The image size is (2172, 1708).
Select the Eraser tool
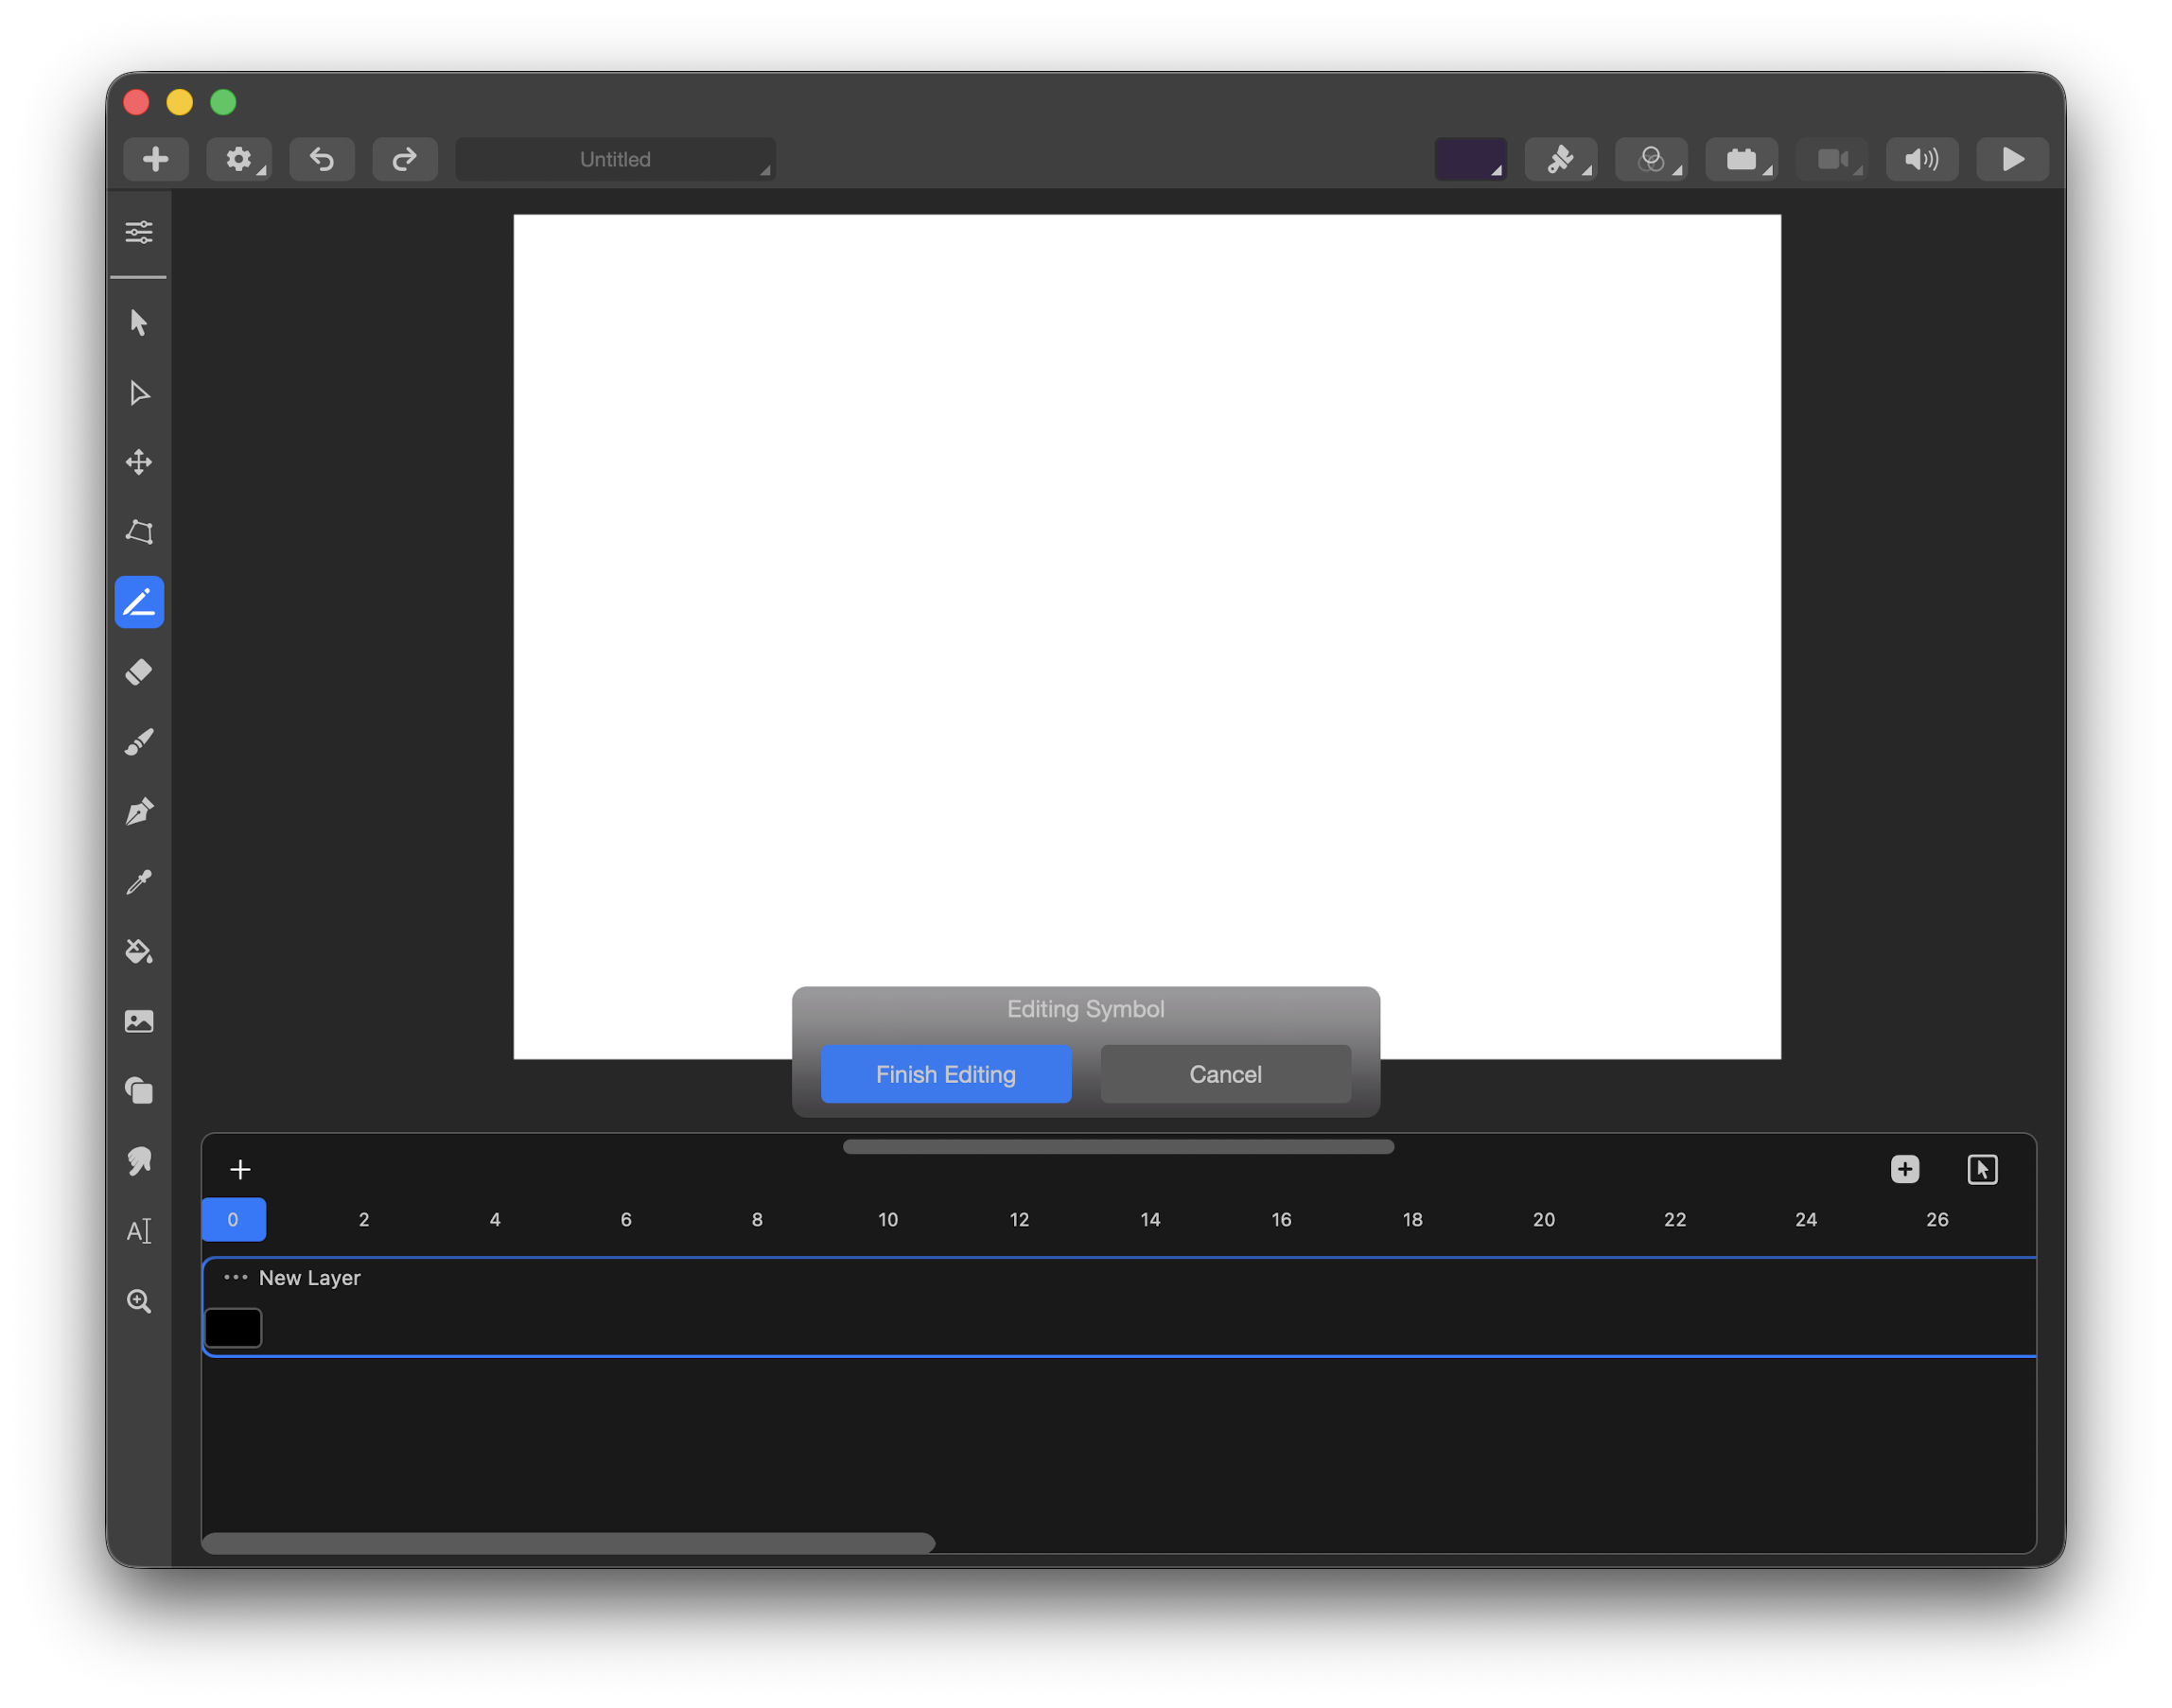(139, 672)
